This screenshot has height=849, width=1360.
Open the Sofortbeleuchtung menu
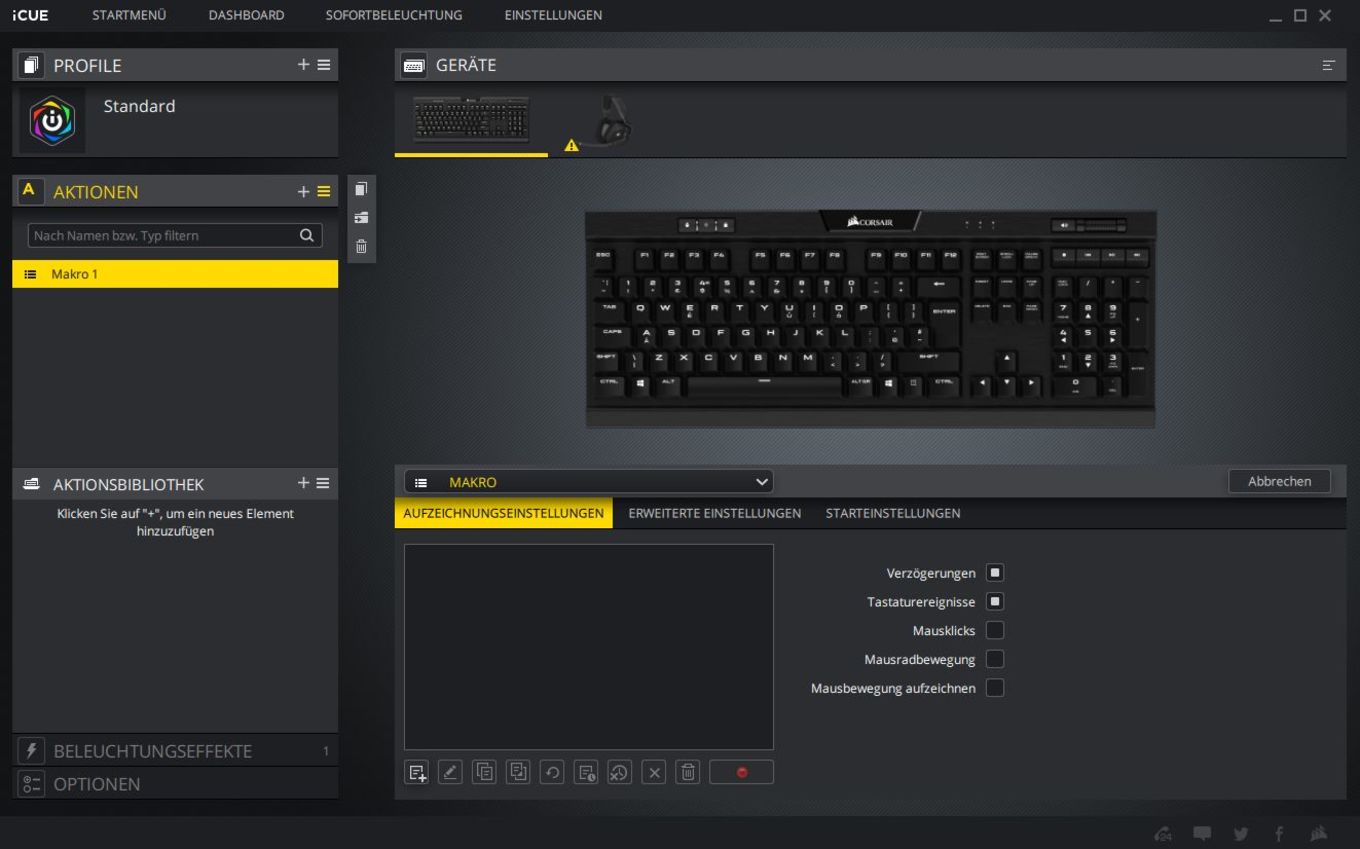tap(394, 15)
